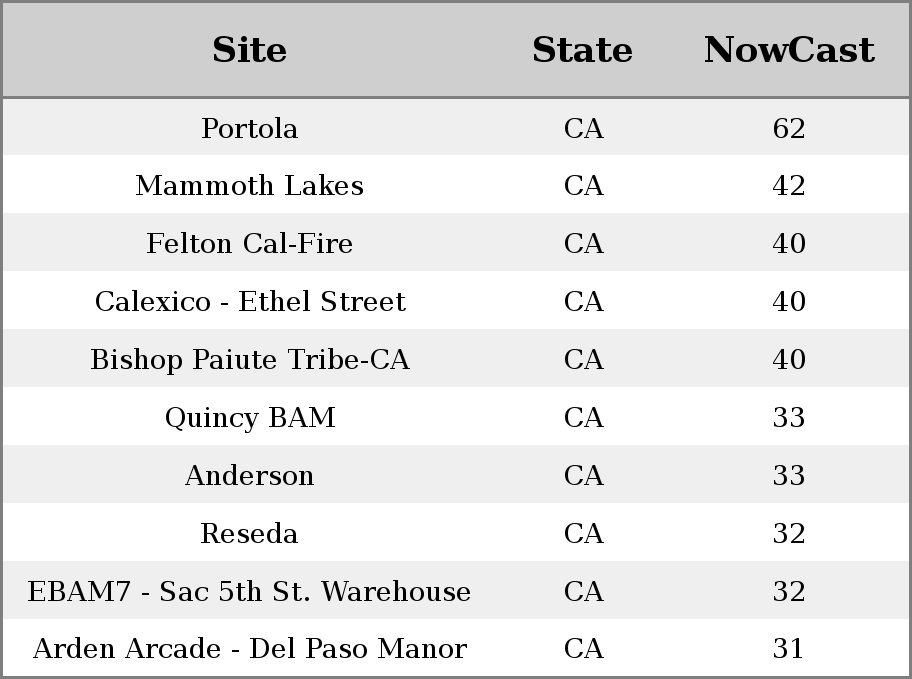Click EBAM7 - Sac 5th St. Warehouse
This screenshot has width=912, height=679.
click(250, 591)
